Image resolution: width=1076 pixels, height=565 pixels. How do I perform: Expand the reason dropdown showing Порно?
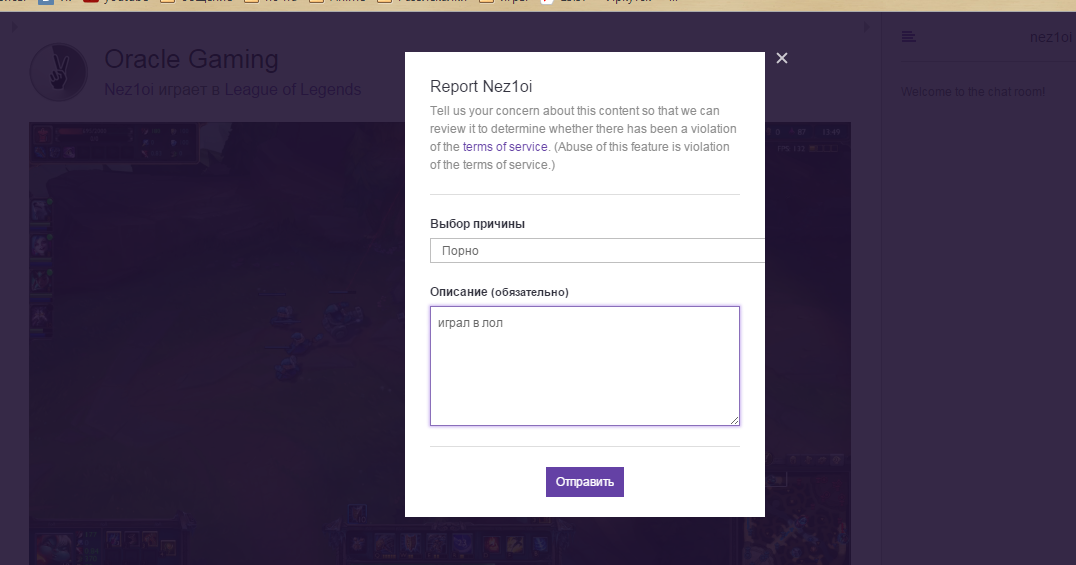coord(597,251)
